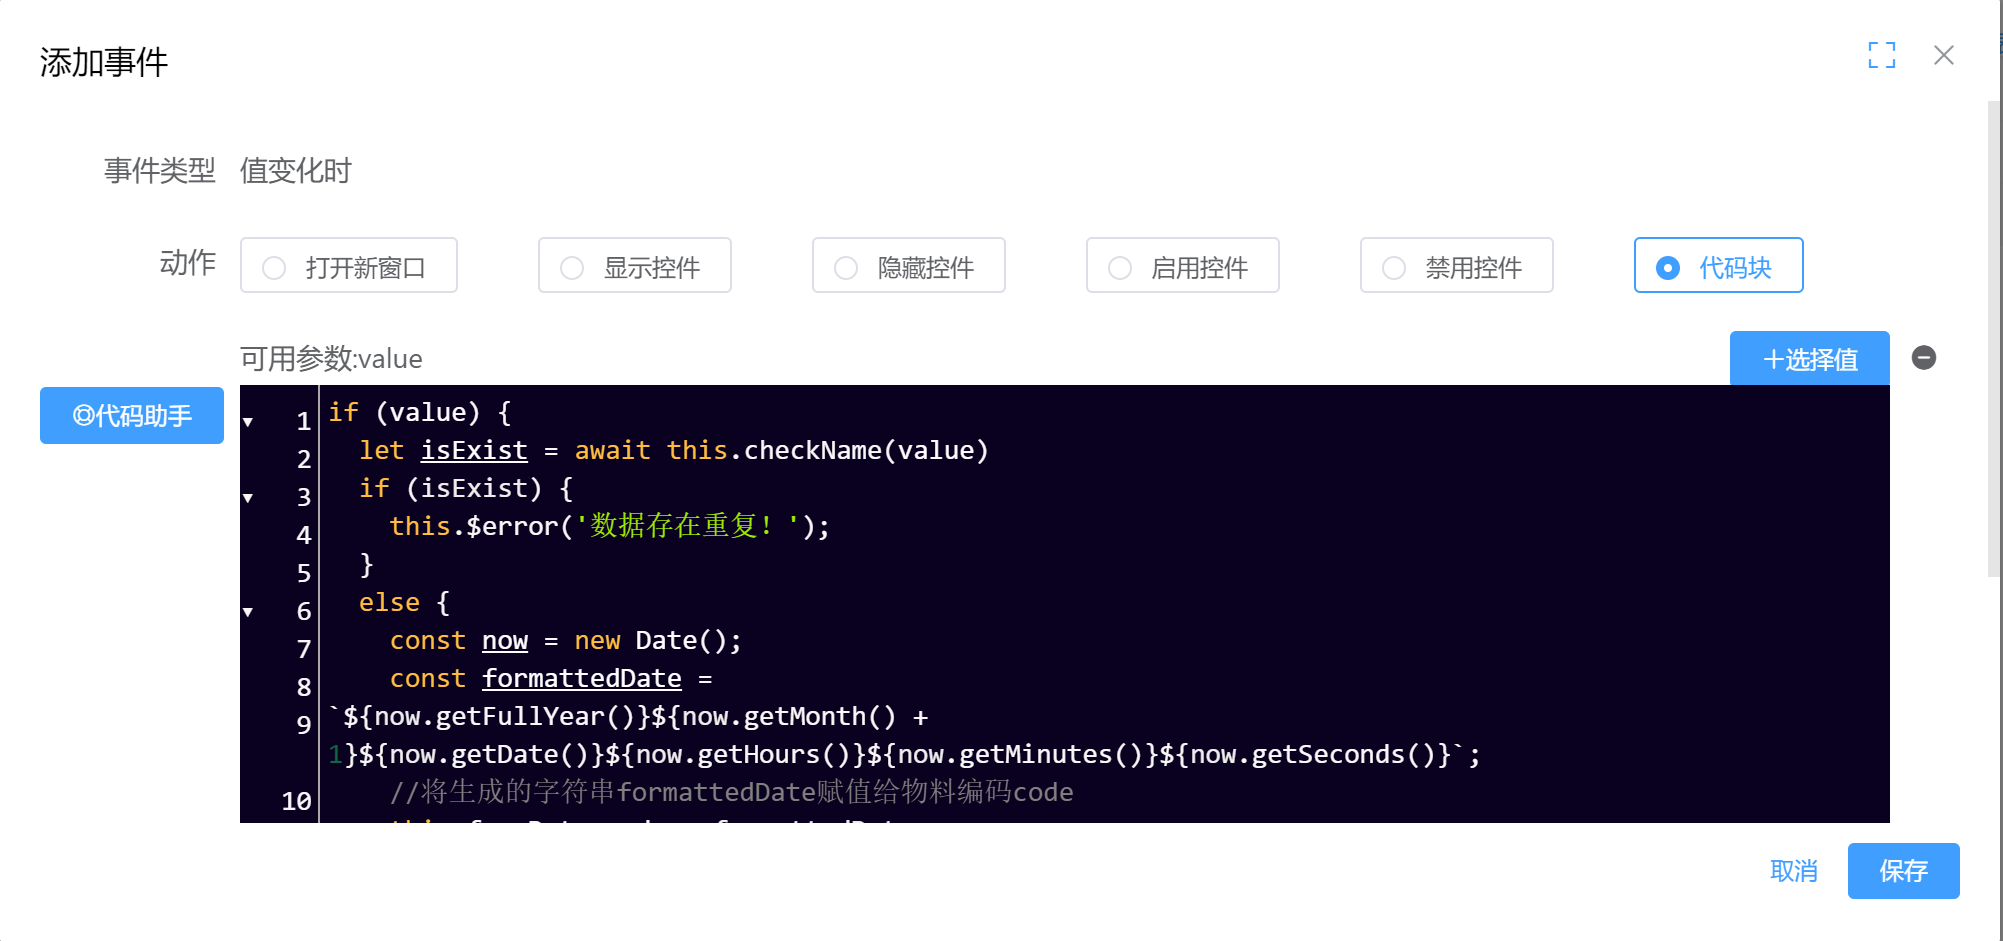The image size is (2003, 941).
Task: Click the +选择值 button
Action: tap(1809, 359)
